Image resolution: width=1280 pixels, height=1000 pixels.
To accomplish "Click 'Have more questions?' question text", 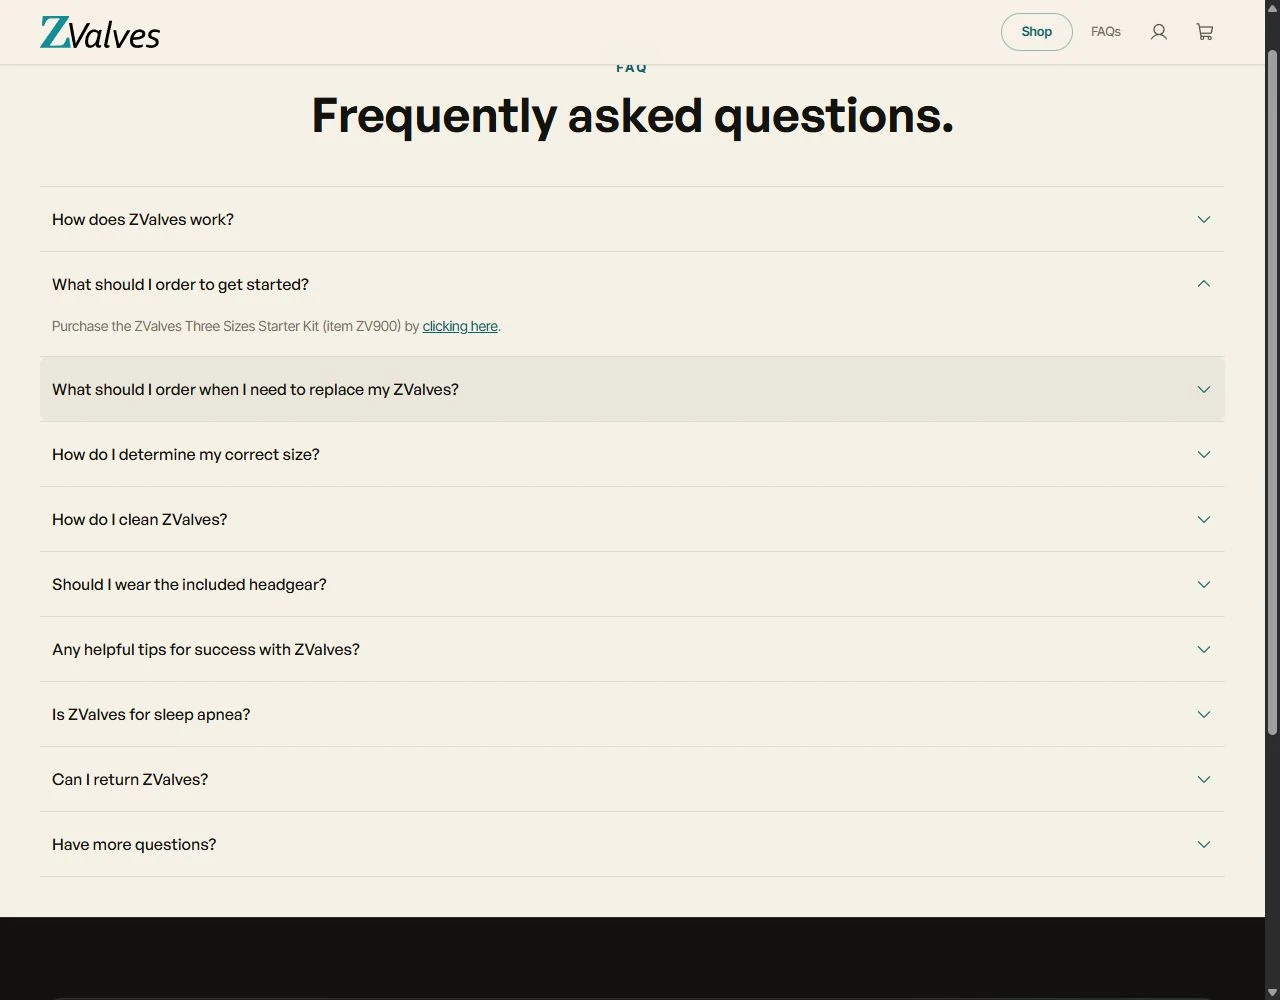I will pyautogui.click(x=134, y=844).
